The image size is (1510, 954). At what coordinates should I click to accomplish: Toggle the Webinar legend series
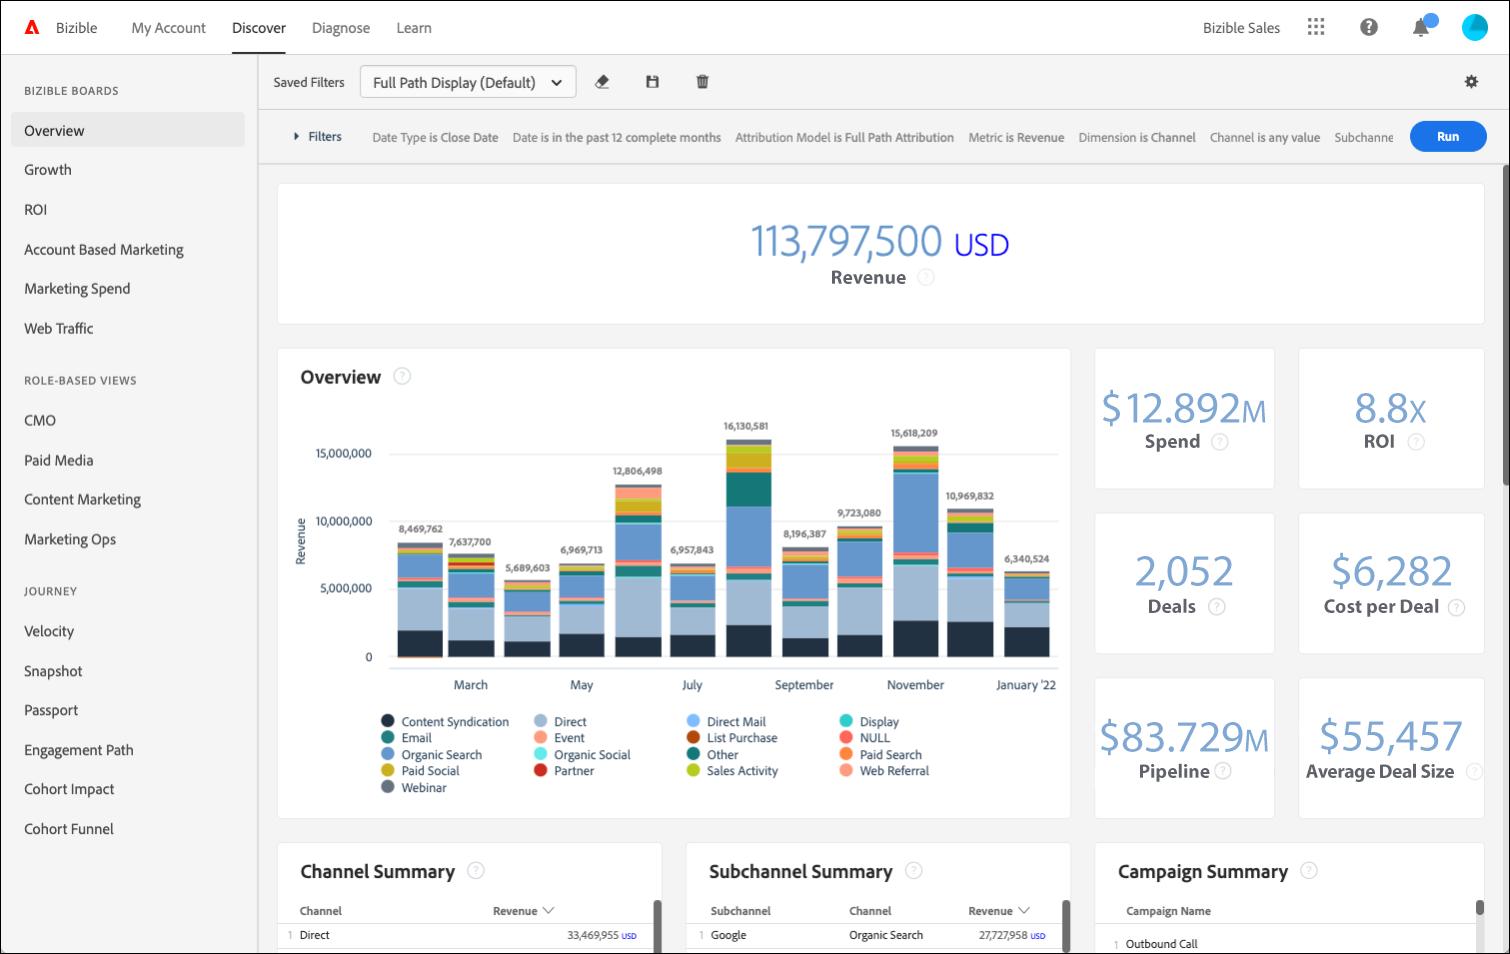coord(414,788)
